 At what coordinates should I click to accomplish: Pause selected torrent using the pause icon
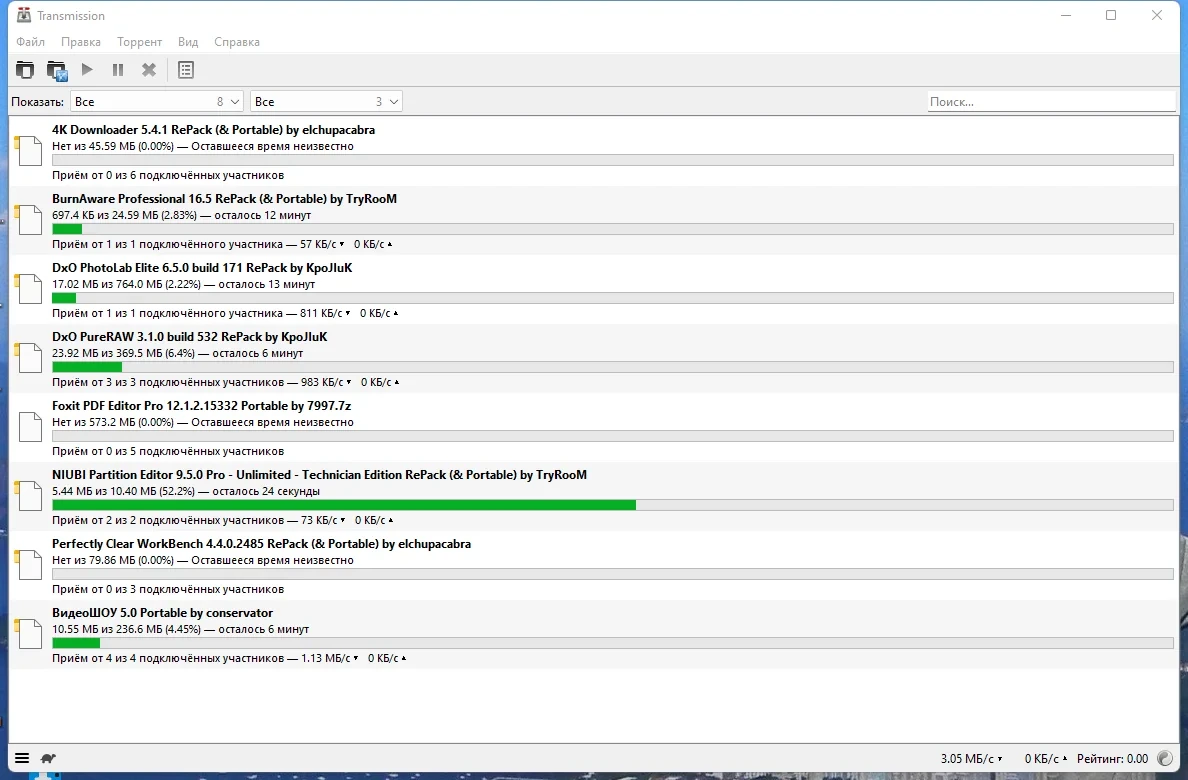(117, 70)
